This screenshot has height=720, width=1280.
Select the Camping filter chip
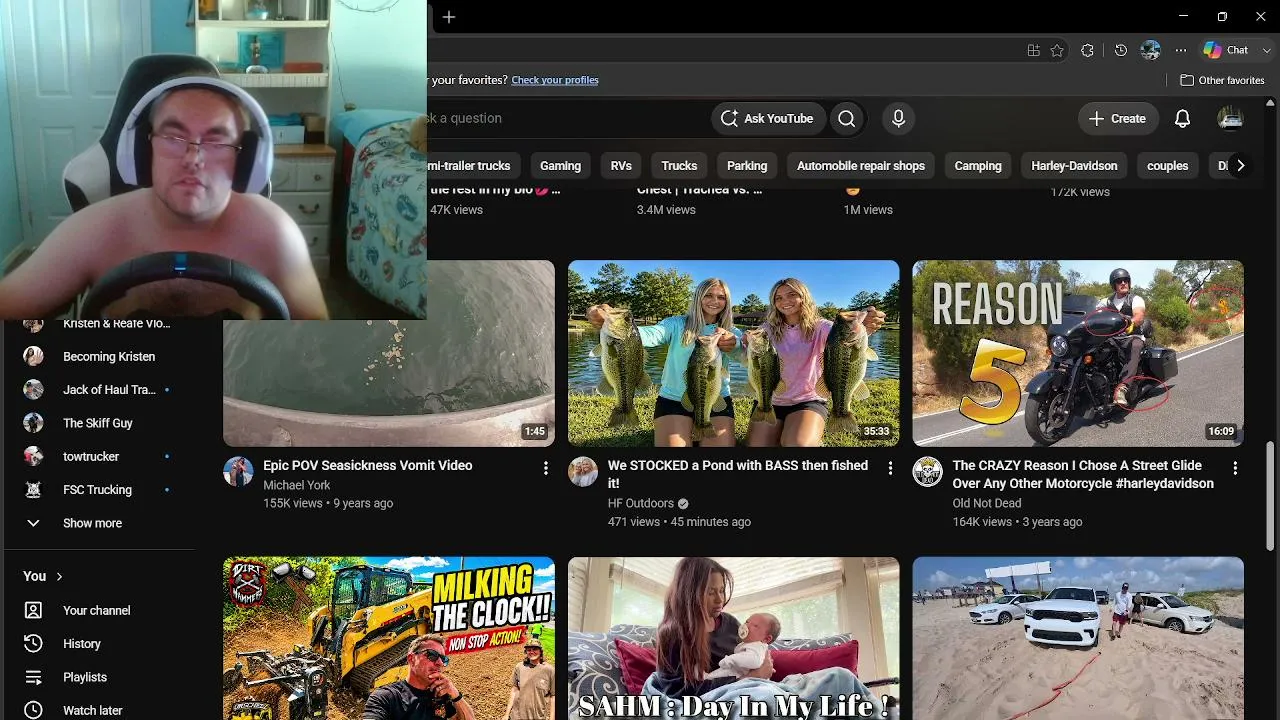[978, 166]
